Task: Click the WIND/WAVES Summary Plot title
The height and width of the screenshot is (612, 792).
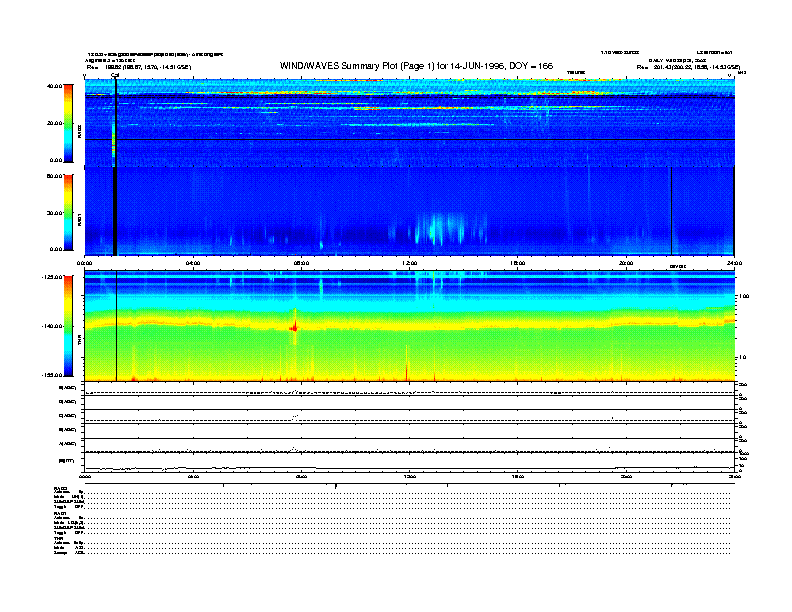Action: (416, 66)
